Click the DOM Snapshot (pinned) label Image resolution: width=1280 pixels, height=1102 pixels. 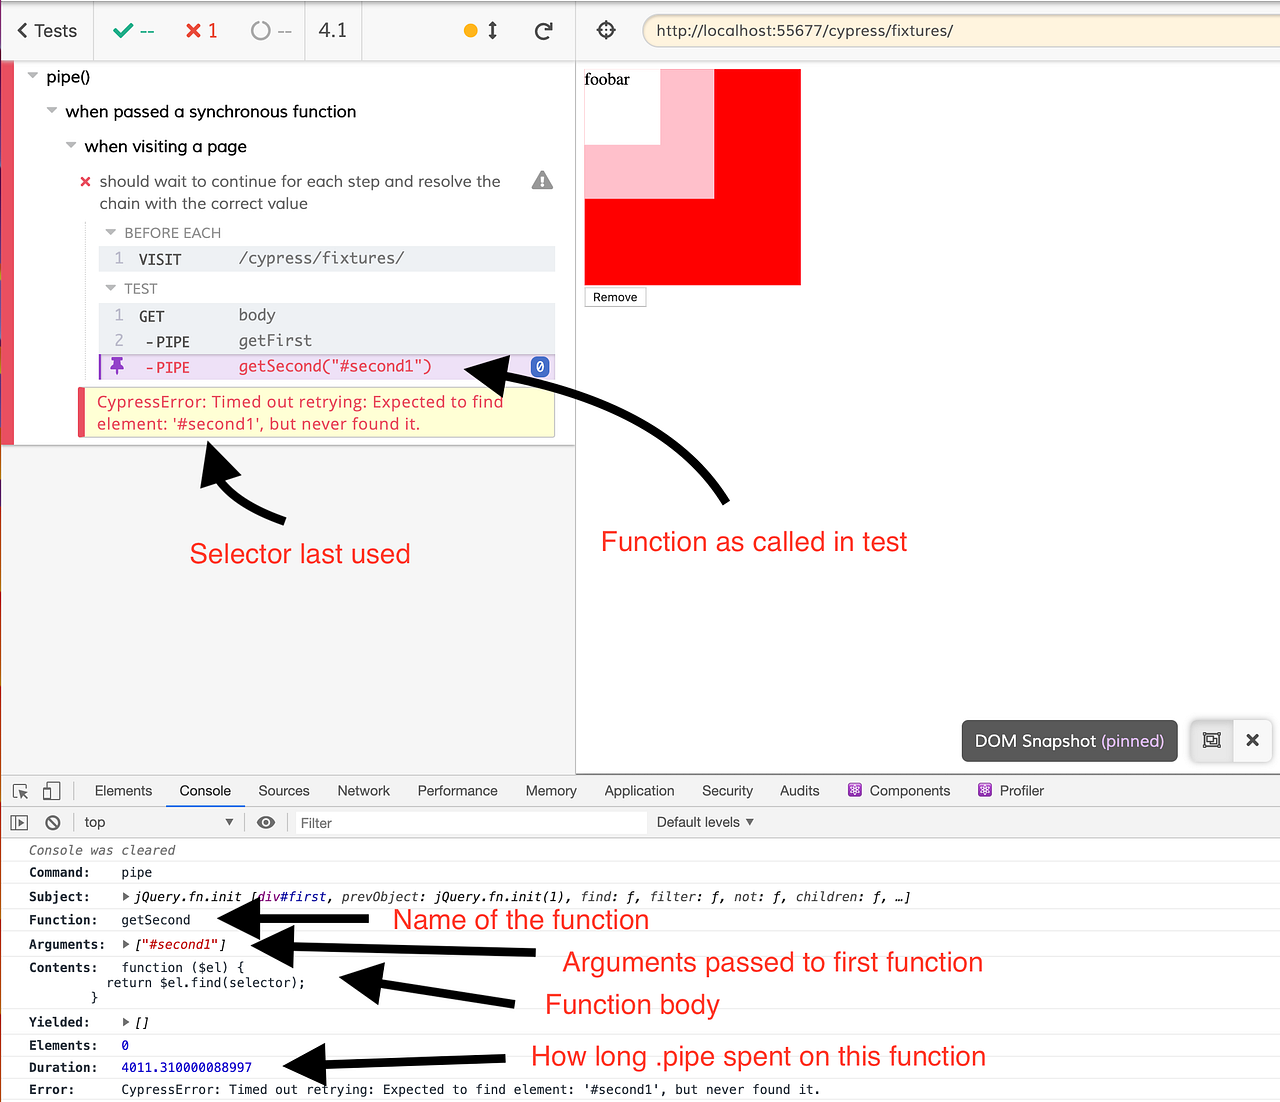pos(1069,741)
